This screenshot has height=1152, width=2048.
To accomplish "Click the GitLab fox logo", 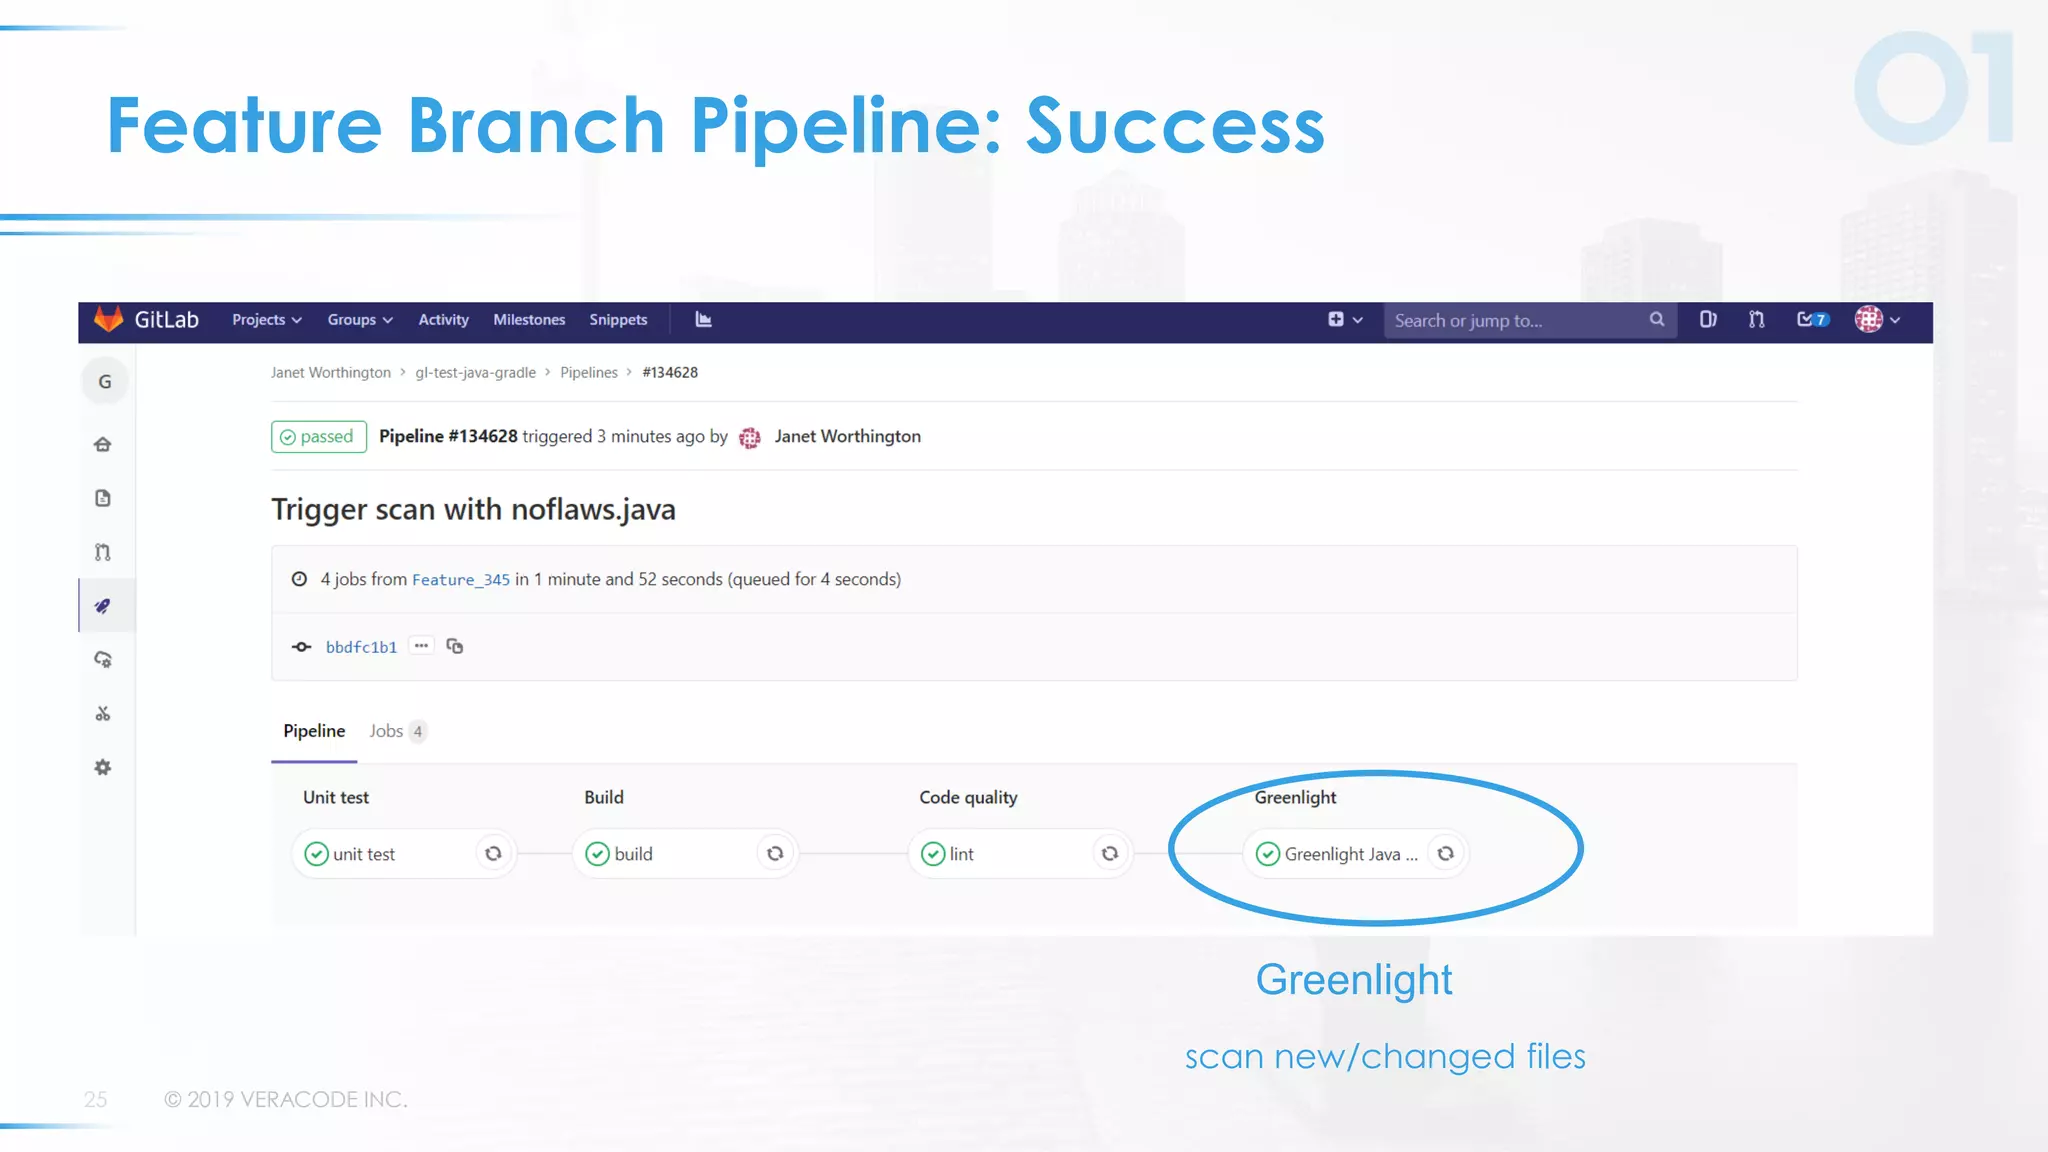I will (108, 319).
